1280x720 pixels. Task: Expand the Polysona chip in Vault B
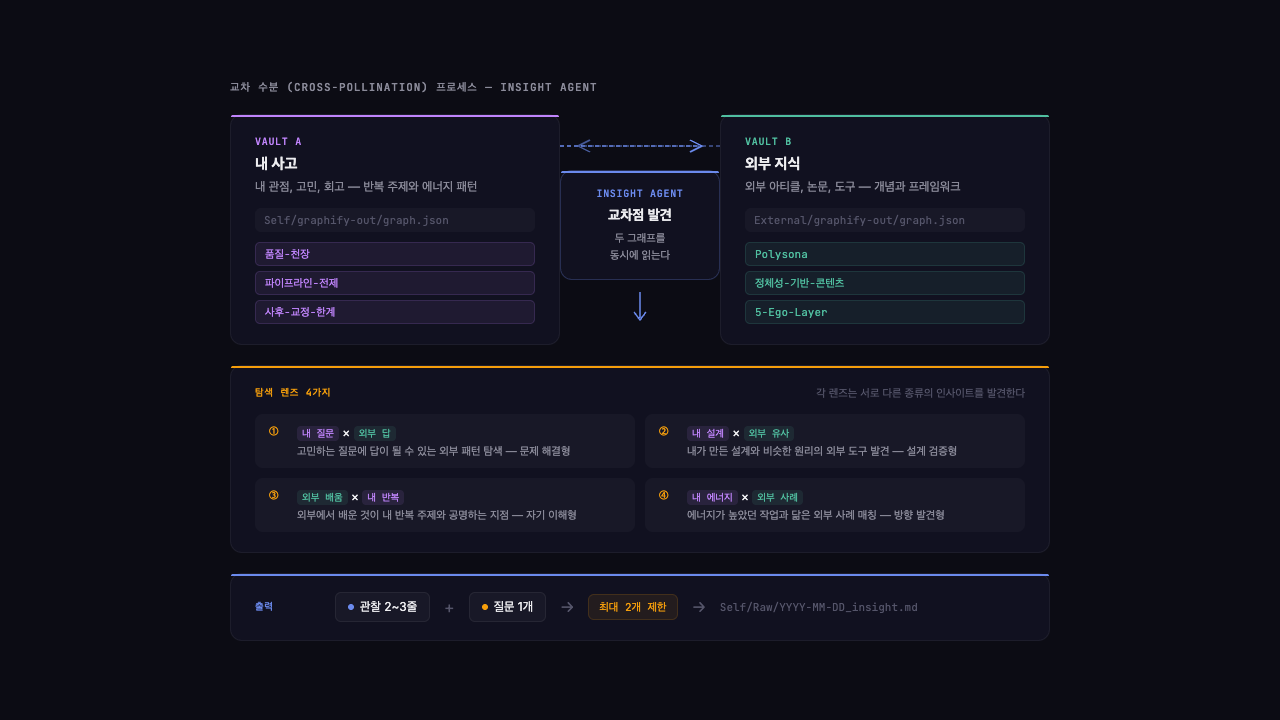(x=884, y=254)
